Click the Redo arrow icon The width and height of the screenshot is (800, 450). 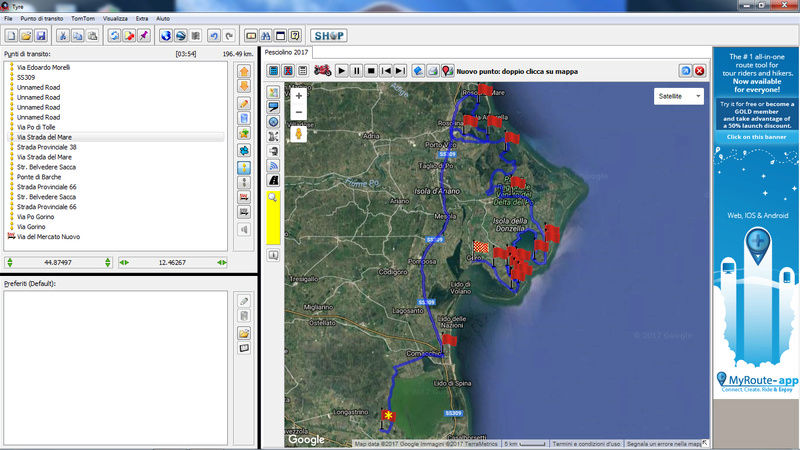click(x=229, y=36)
